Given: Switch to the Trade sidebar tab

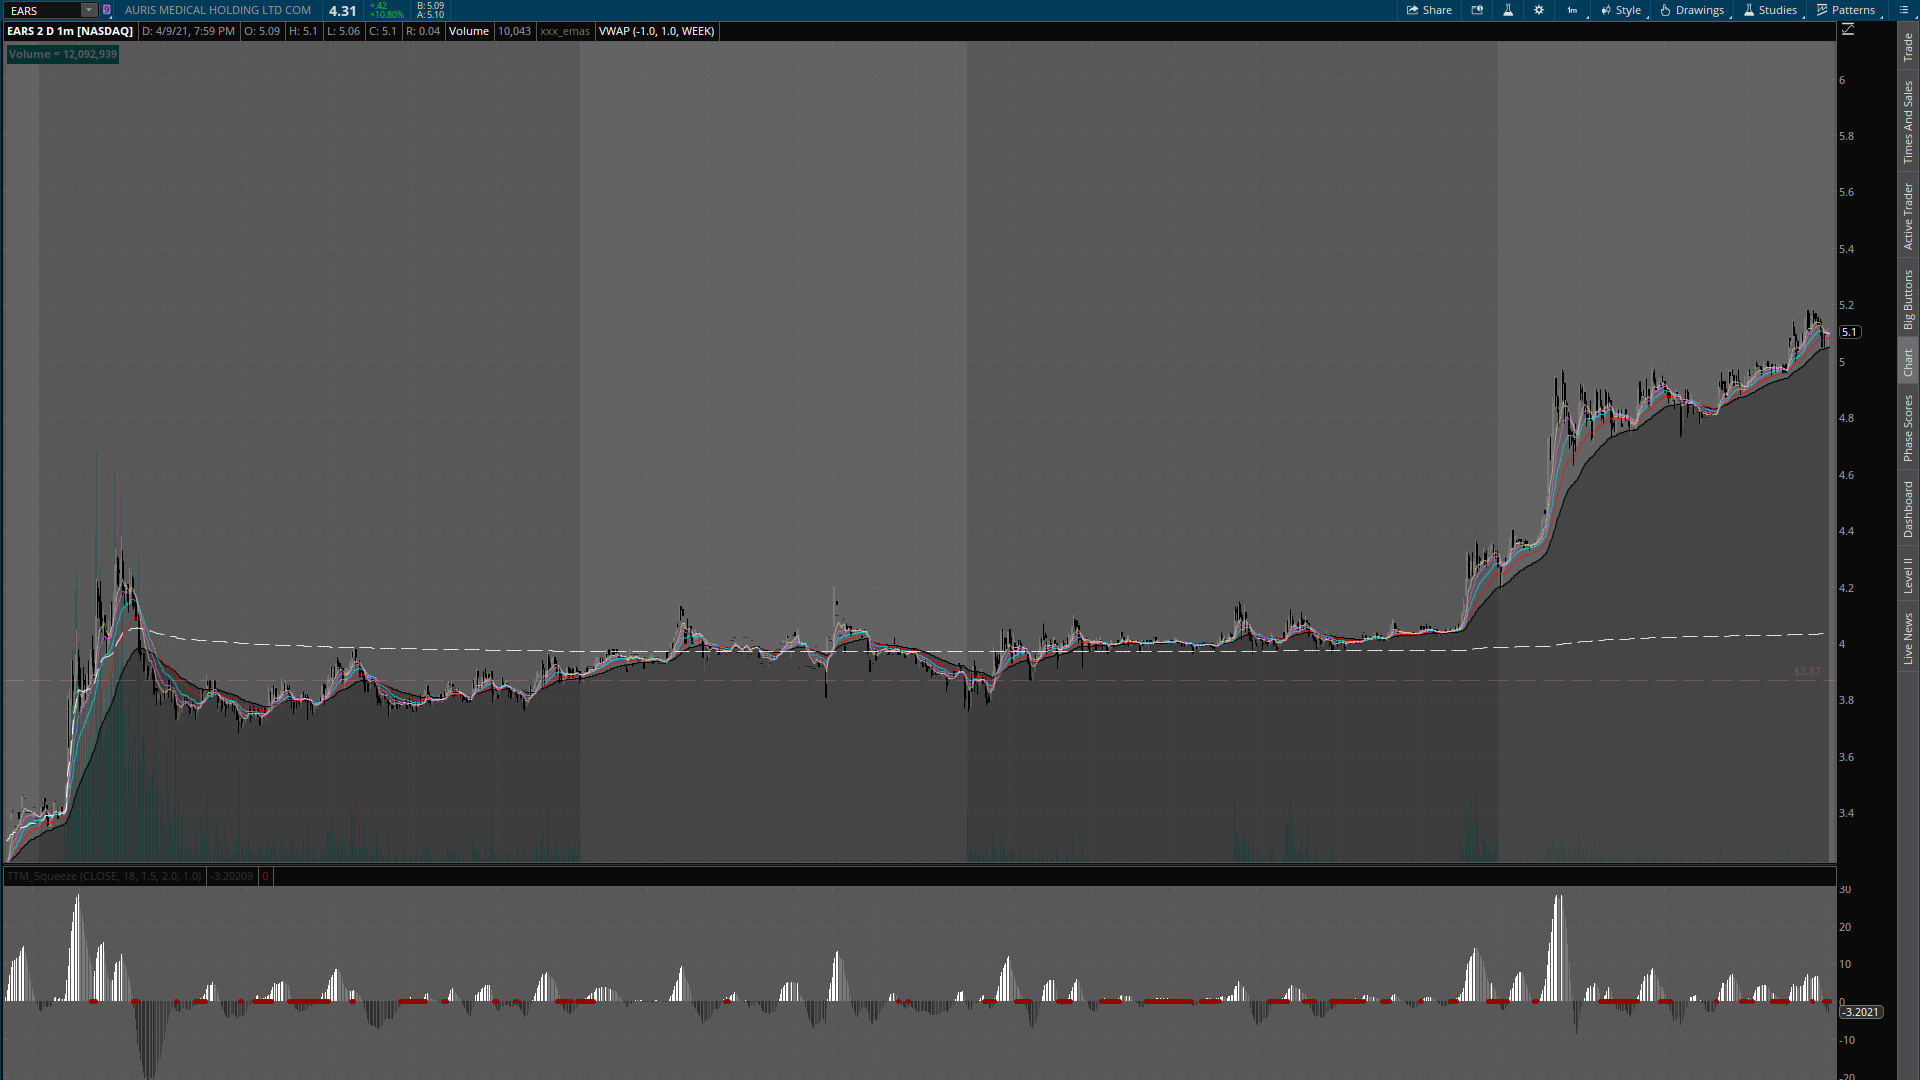Looking at the screenshot, I should 1908,47.
